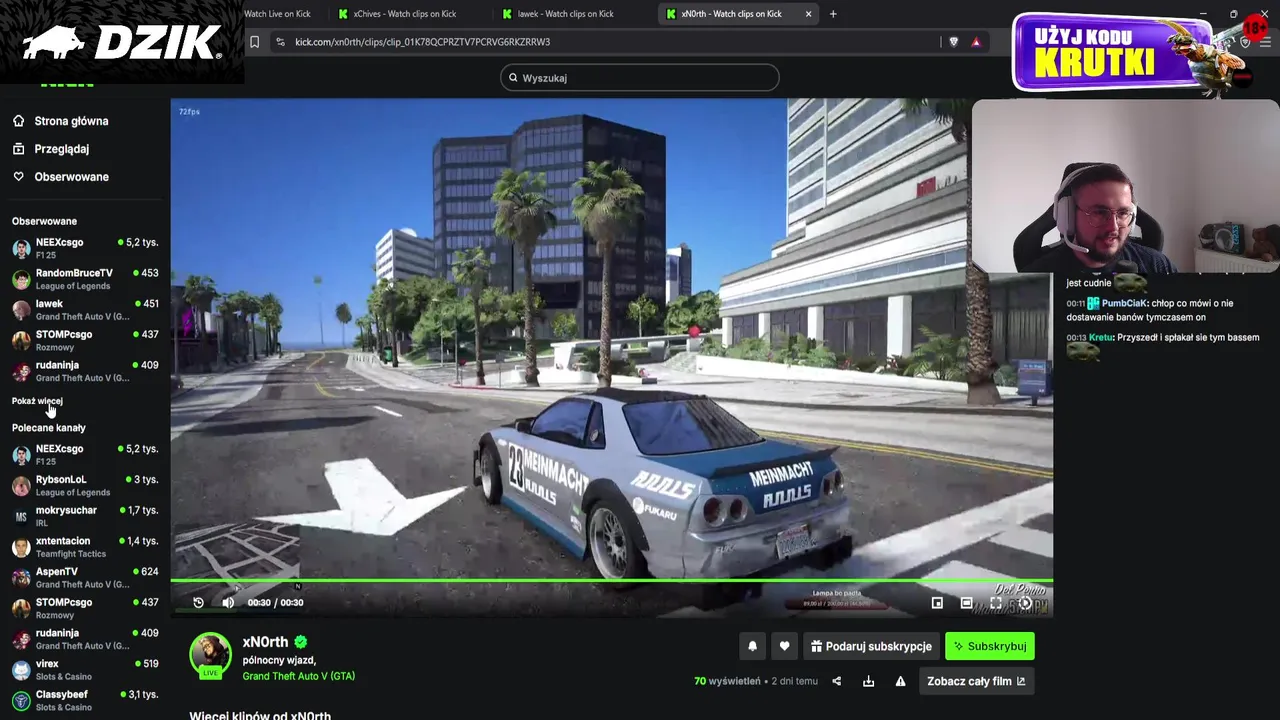Click the Brave Rewards triangle icon

click(976, 42)
